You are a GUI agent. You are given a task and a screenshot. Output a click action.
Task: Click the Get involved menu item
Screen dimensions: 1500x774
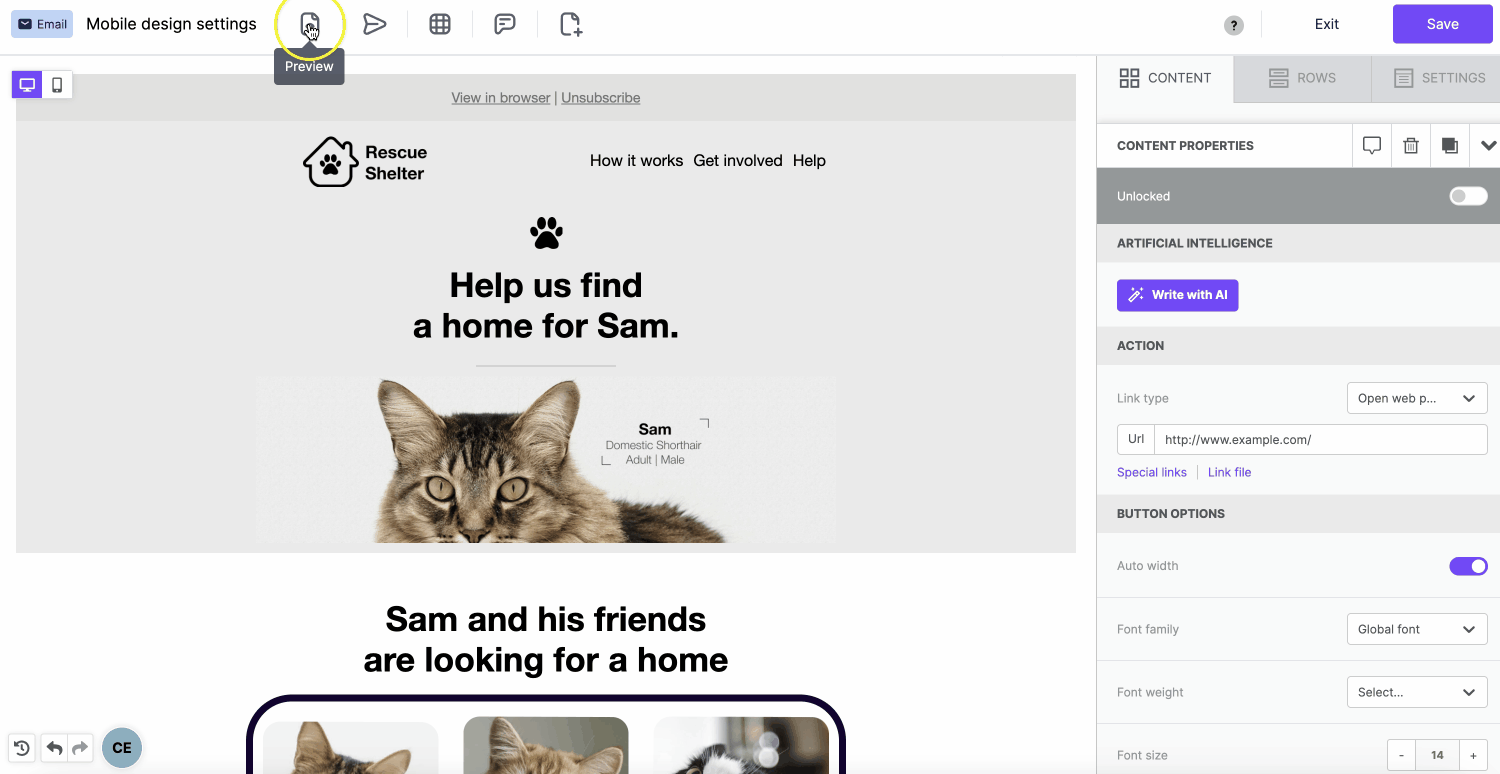(738, 161)
